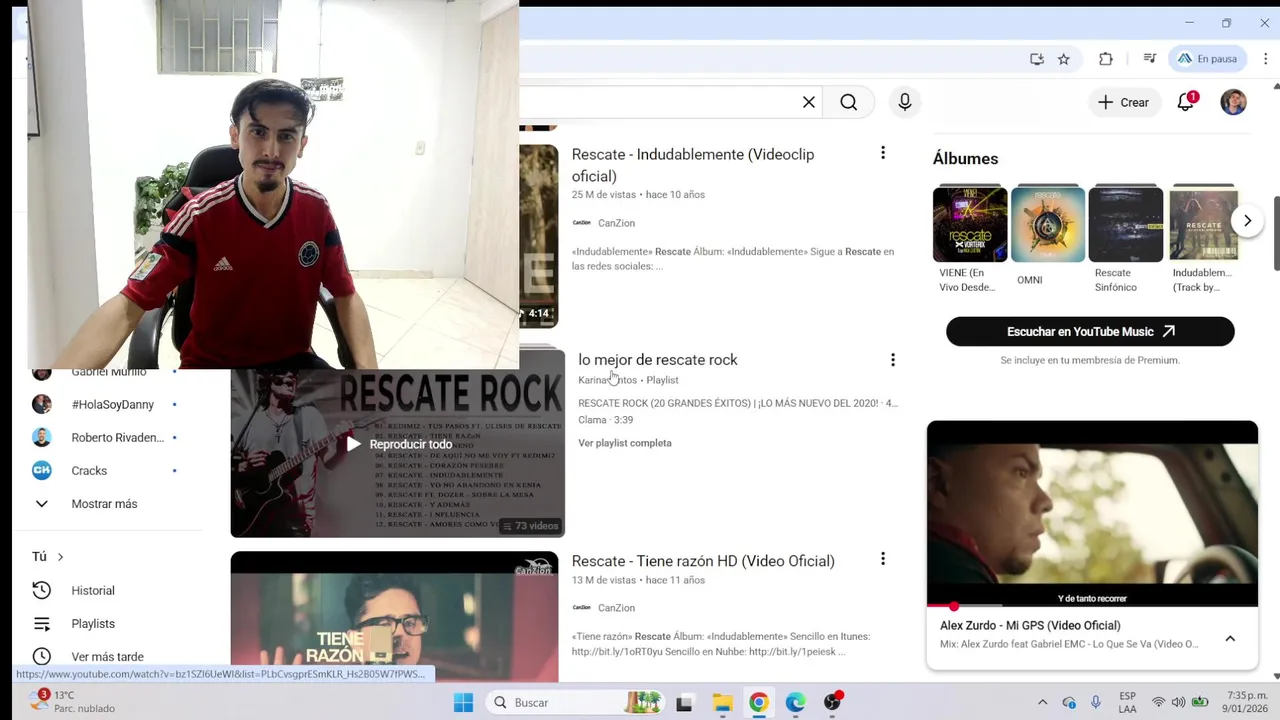Open the taskbar clock showing 7:35 p.m.
The image size is (1280, 720).
(1247, 702)
